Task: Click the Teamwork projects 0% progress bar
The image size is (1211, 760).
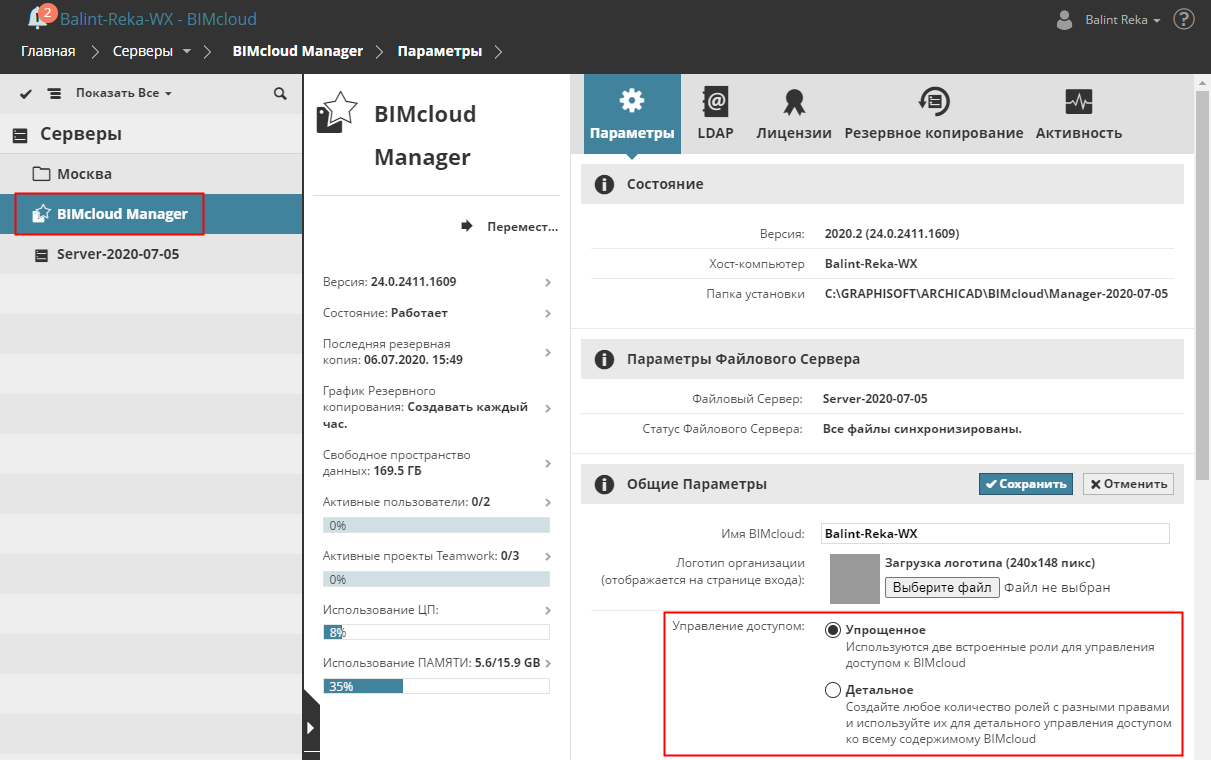Action: [x=436, y=579]
